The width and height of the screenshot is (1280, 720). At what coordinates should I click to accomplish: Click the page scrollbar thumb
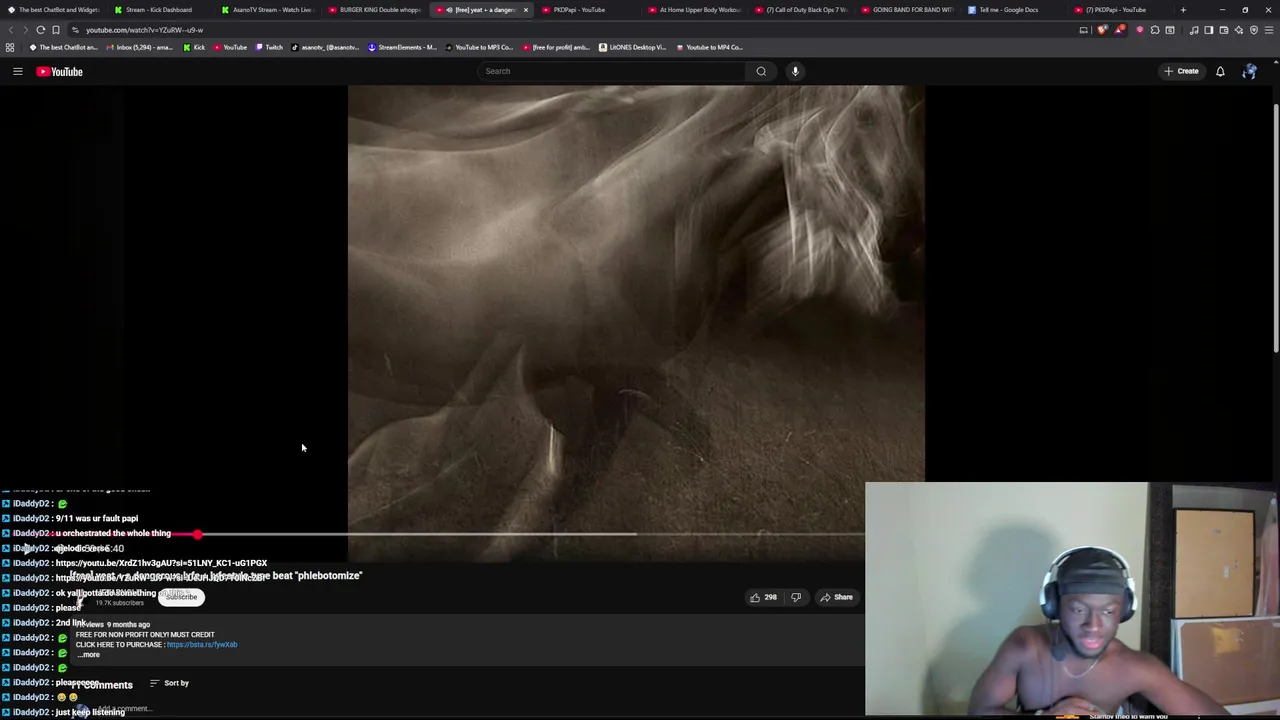1274,228
